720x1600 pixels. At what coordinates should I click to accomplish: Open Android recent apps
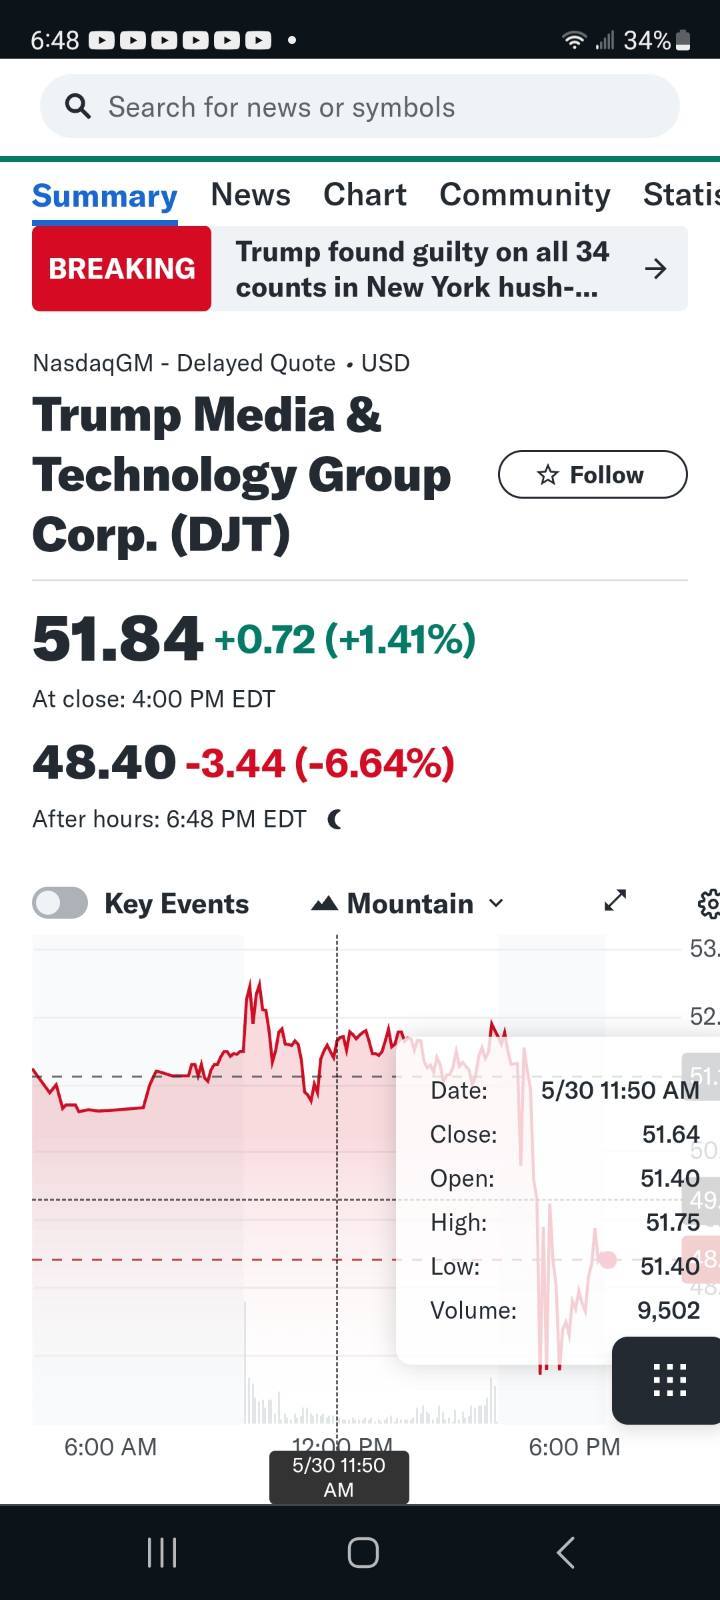pos(162,1552)
